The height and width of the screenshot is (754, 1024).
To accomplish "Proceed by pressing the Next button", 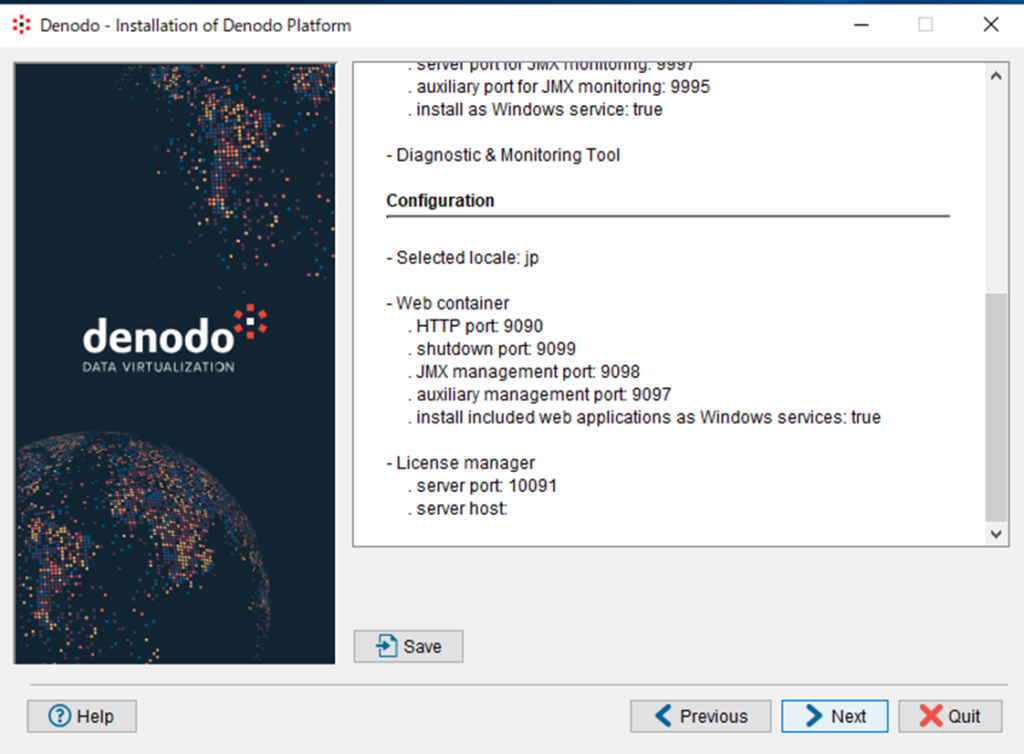I will pyautogui.click(x=835, y=716).
